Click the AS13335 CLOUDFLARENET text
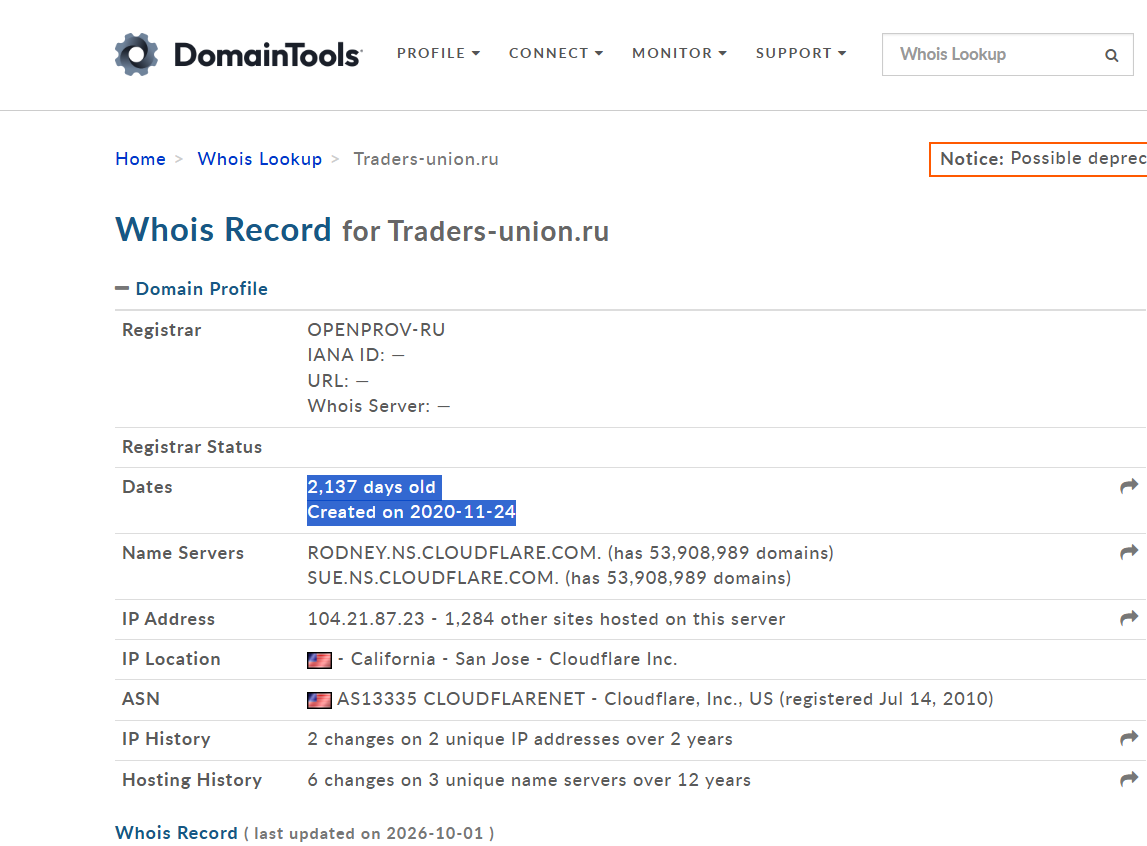 461,699
